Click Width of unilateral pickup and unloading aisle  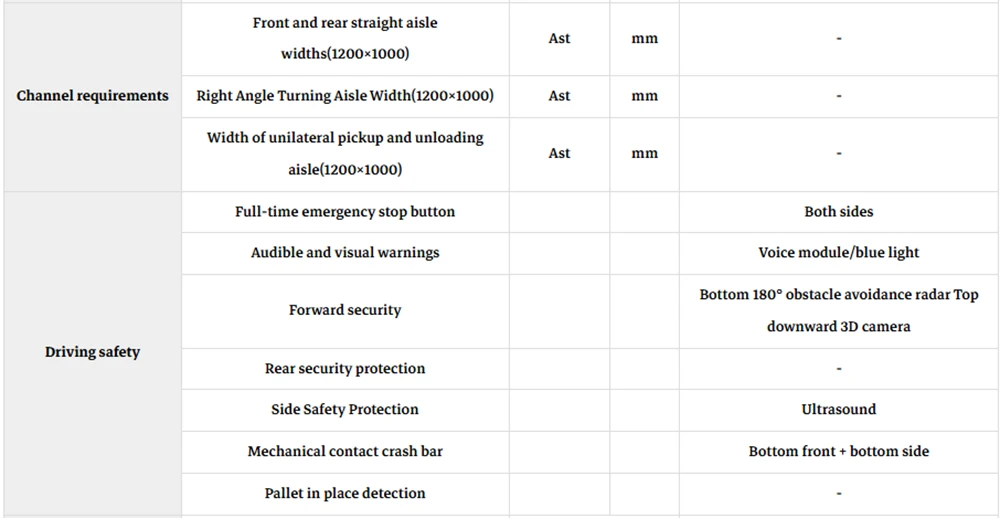[345, 154]
